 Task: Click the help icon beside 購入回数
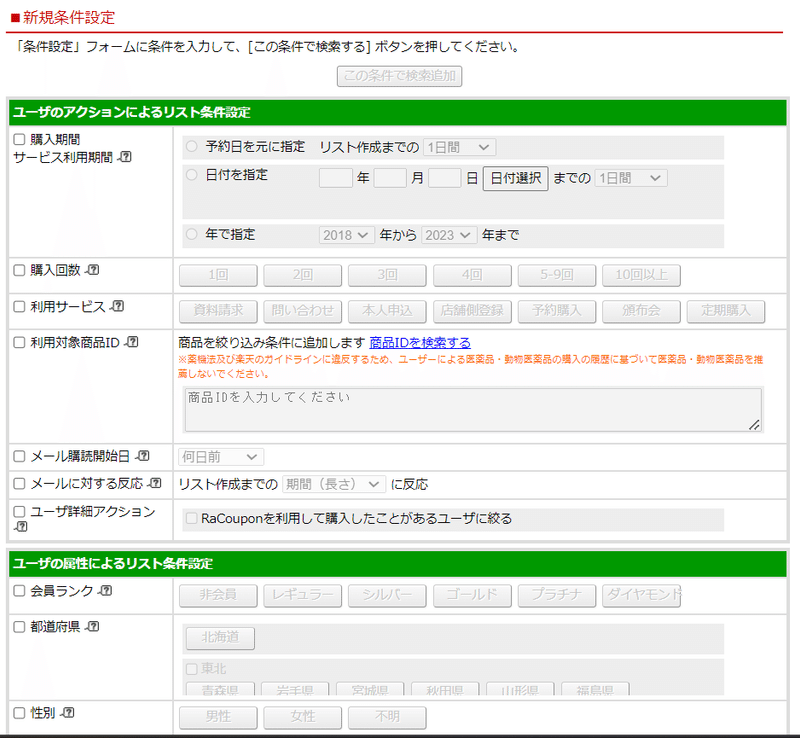[x=92, y=270]
